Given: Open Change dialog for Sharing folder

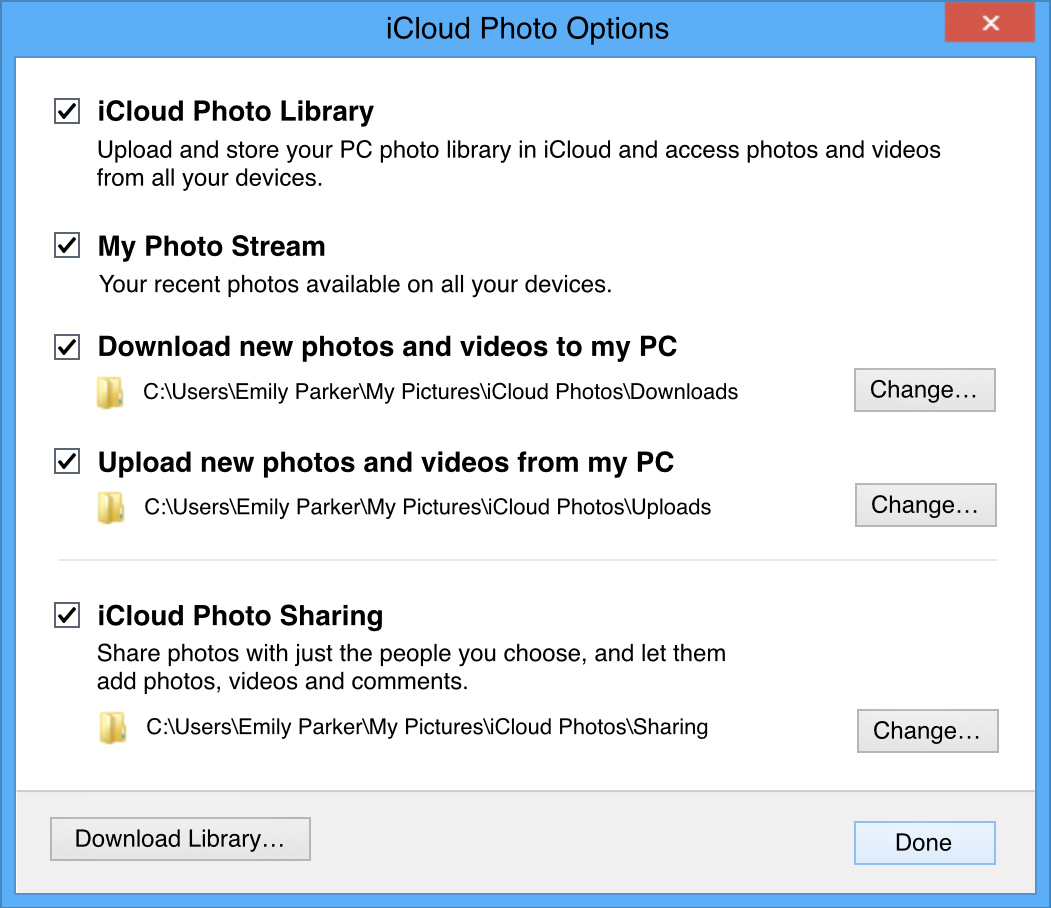Looking at the screenshot, I should [x=927, y=731].
